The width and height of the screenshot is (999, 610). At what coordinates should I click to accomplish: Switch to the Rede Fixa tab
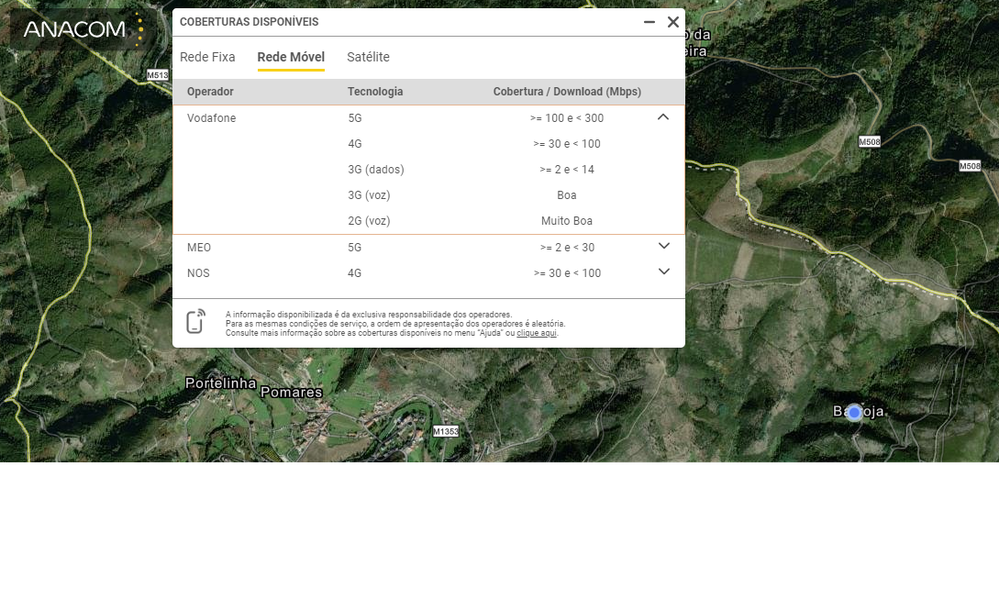coord(207,57)
